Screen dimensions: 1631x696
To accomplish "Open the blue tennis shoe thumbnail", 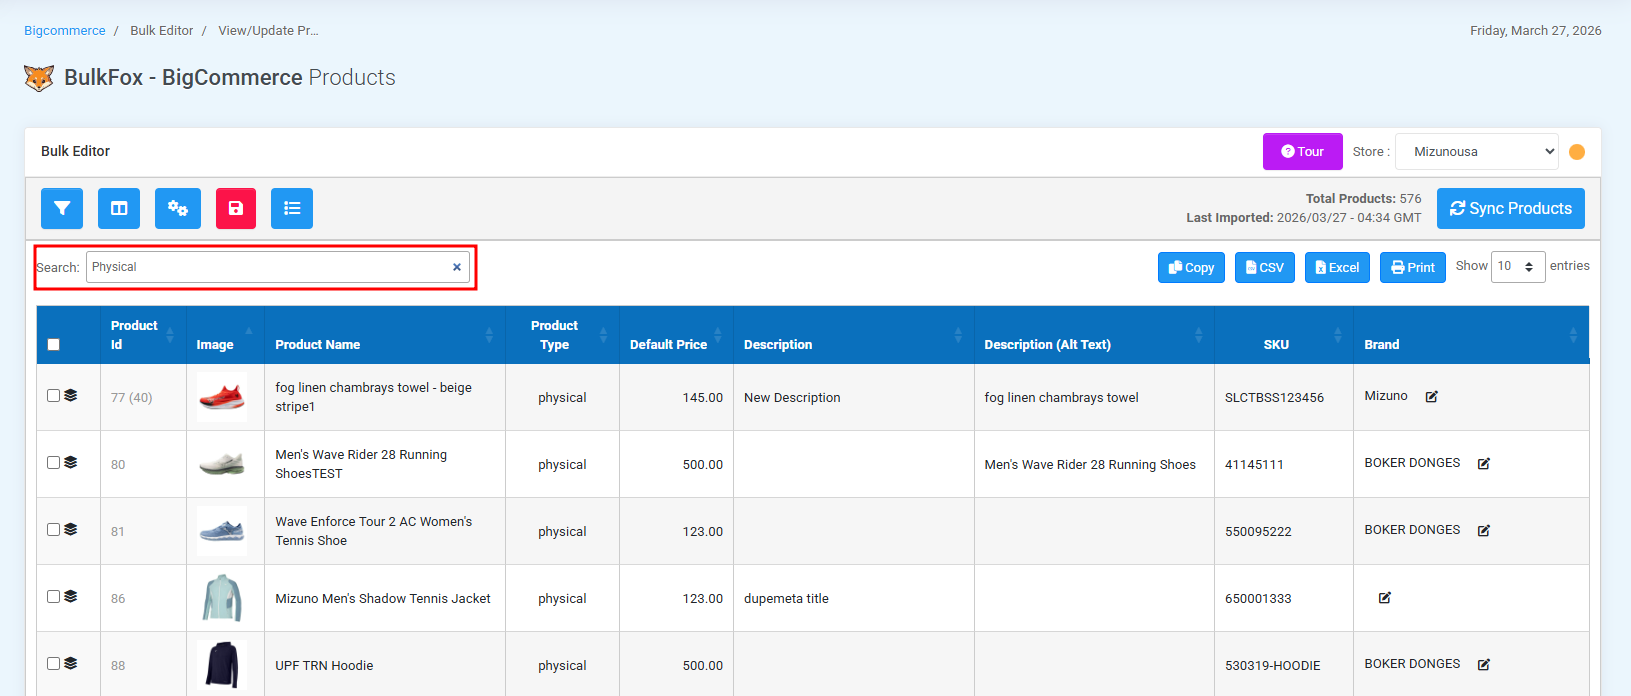I will [222, 531].
